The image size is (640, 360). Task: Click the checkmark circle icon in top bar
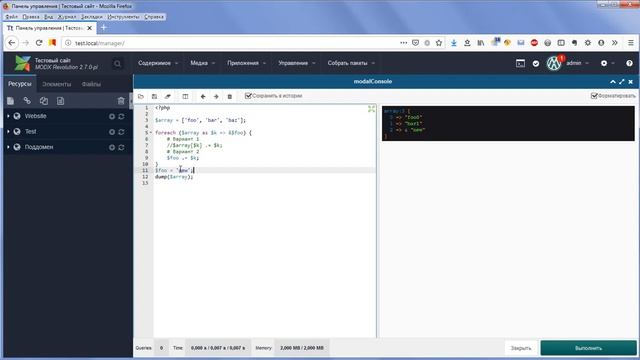(536, 64)
